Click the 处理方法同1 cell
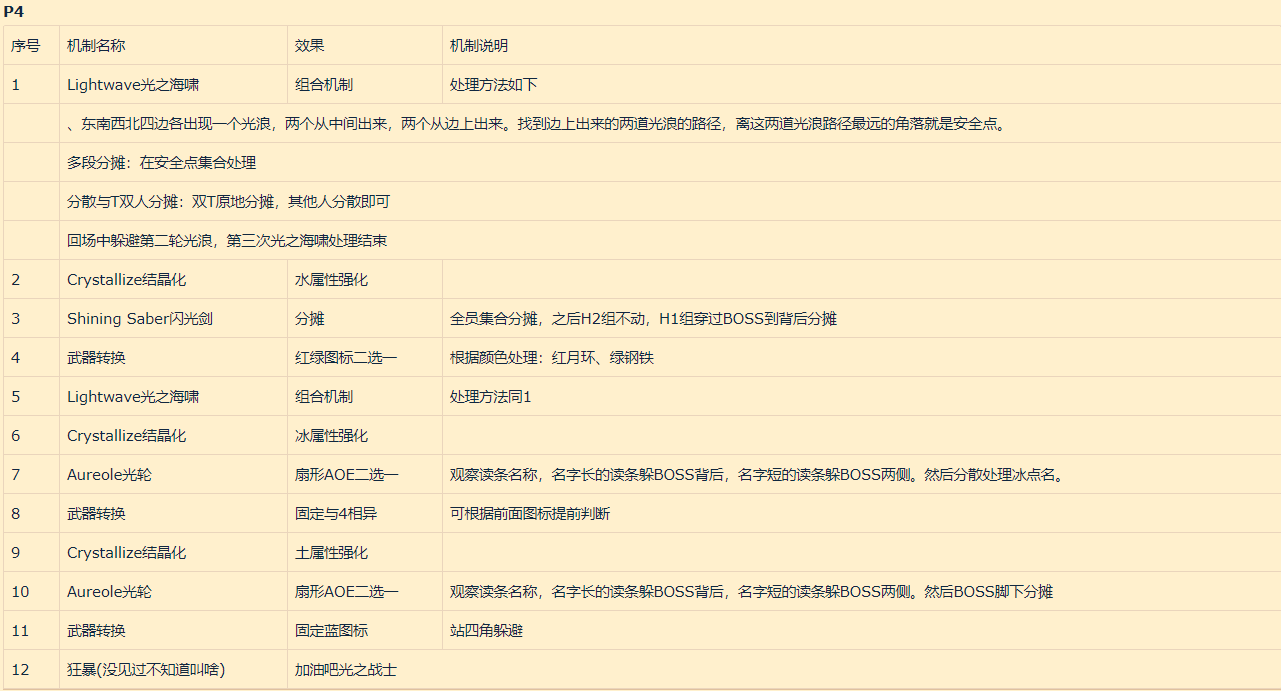The image size is (1281, 691). 490,397
